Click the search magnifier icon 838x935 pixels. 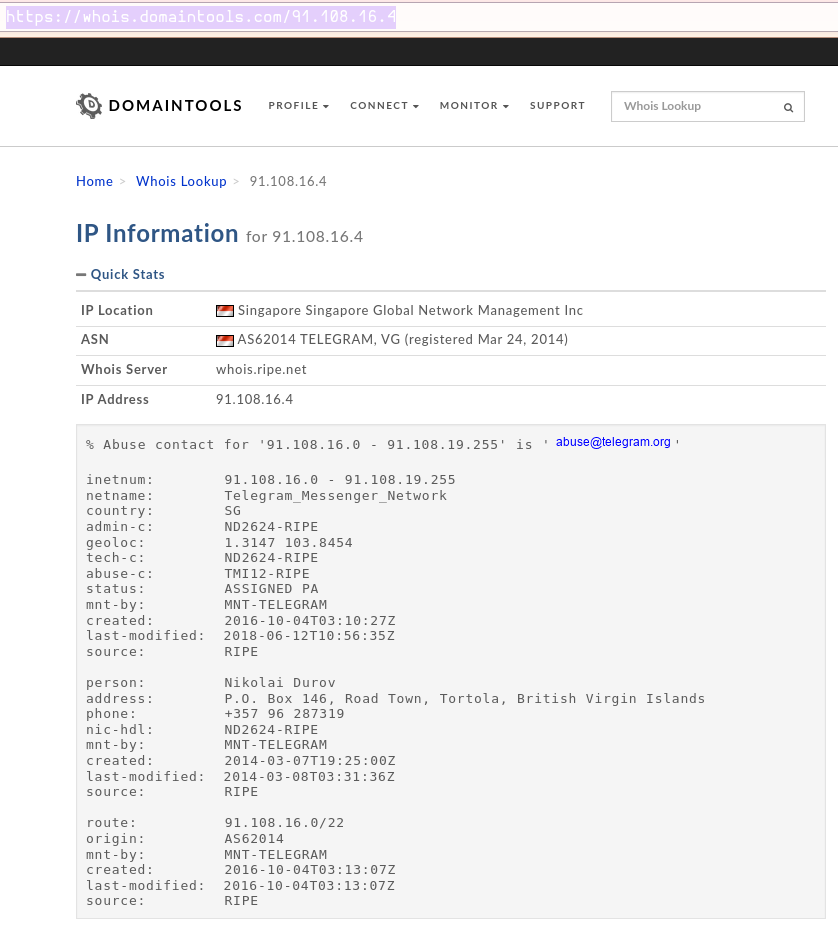coord(788,107)
